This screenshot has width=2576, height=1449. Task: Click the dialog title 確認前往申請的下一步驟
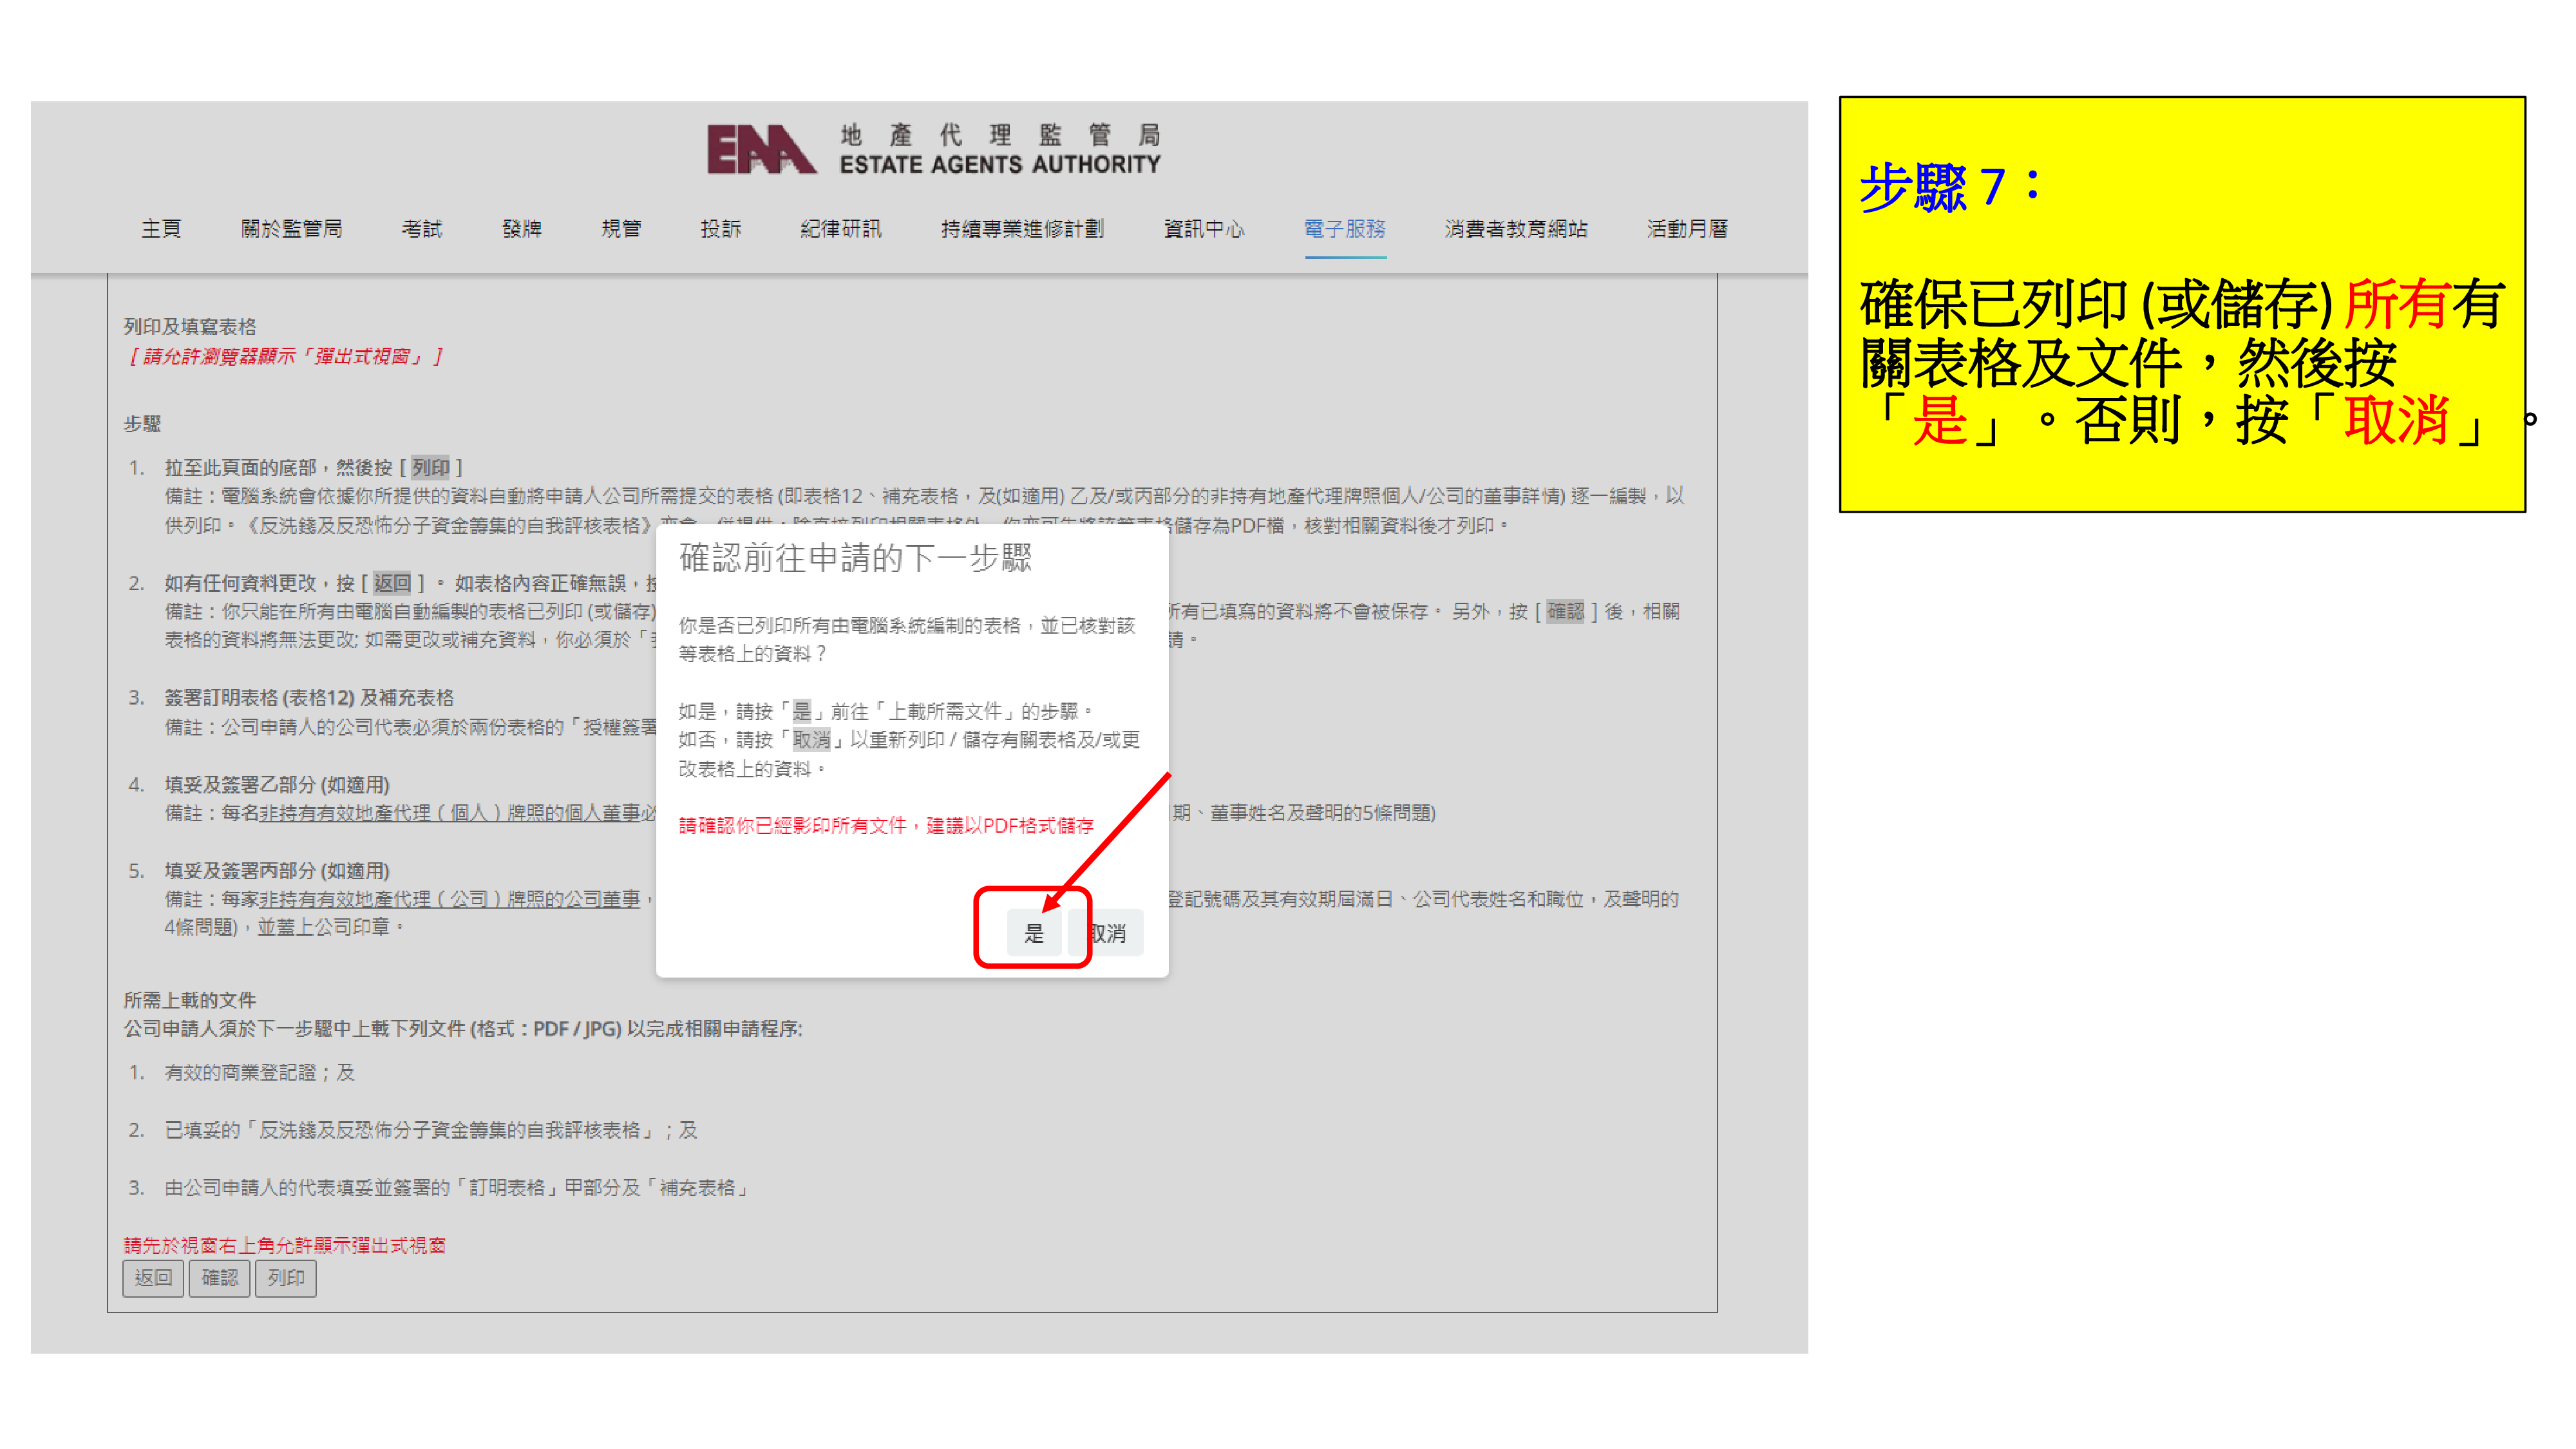pos(855,557)
